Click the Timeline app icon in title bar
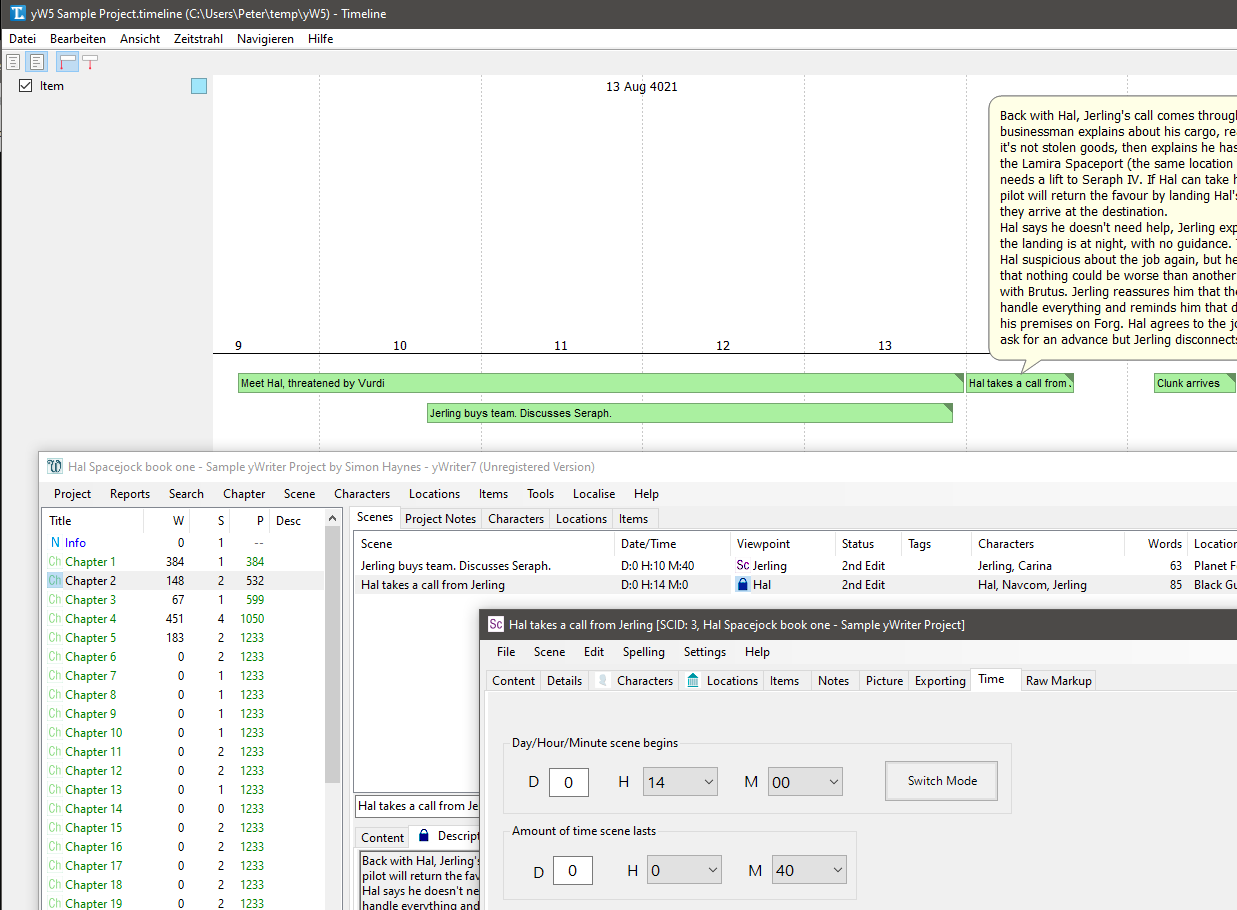The width and height of the screenshot is (1237, 910). pos(17,14)
